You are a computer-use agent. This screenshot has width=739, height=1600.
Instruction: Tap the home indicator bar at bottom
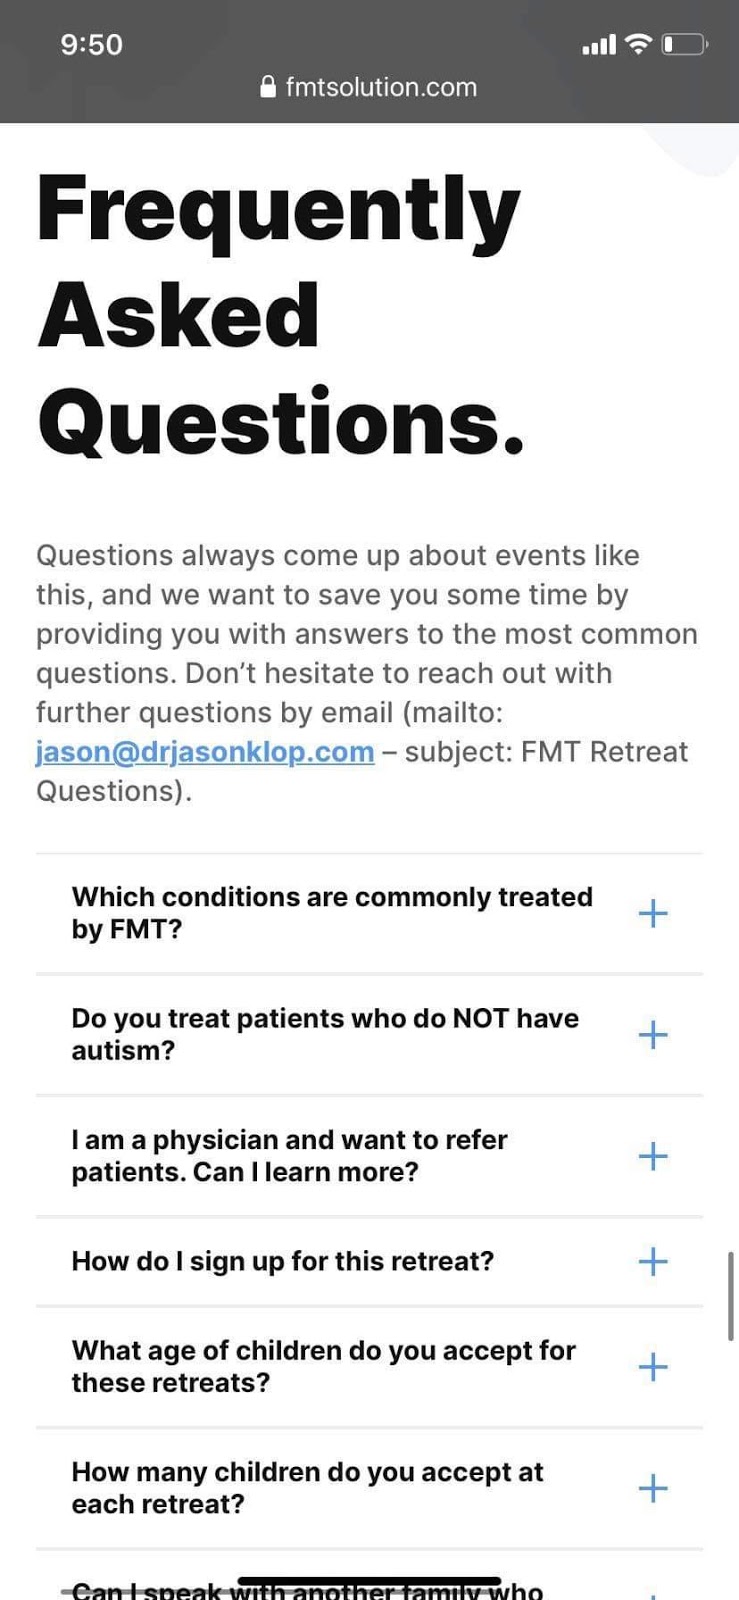[x=369, y=1581]
